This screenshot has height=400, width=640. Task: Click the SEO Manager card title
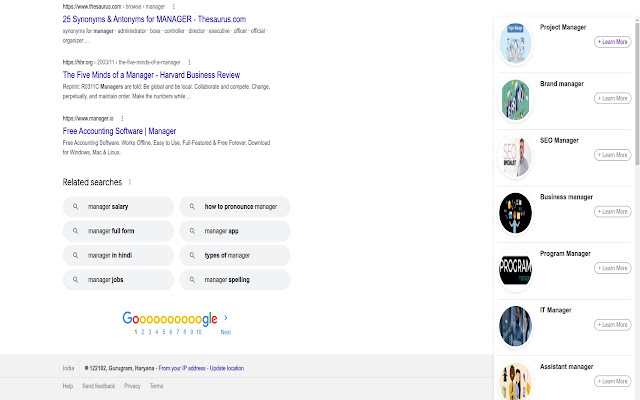[559, 140]
